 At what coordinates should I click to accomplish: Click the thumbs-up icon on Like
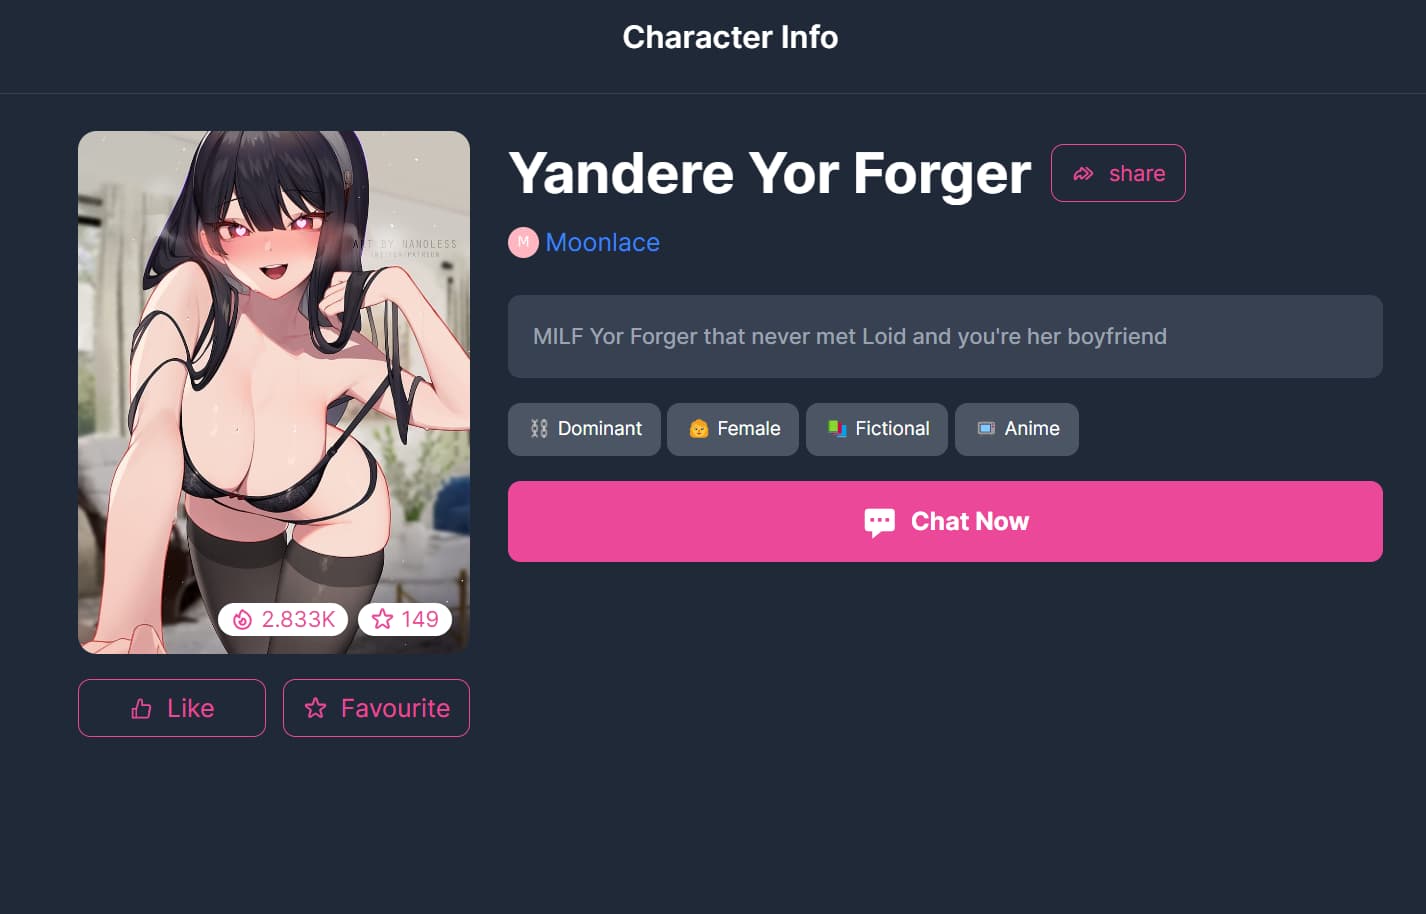[141, 708]
